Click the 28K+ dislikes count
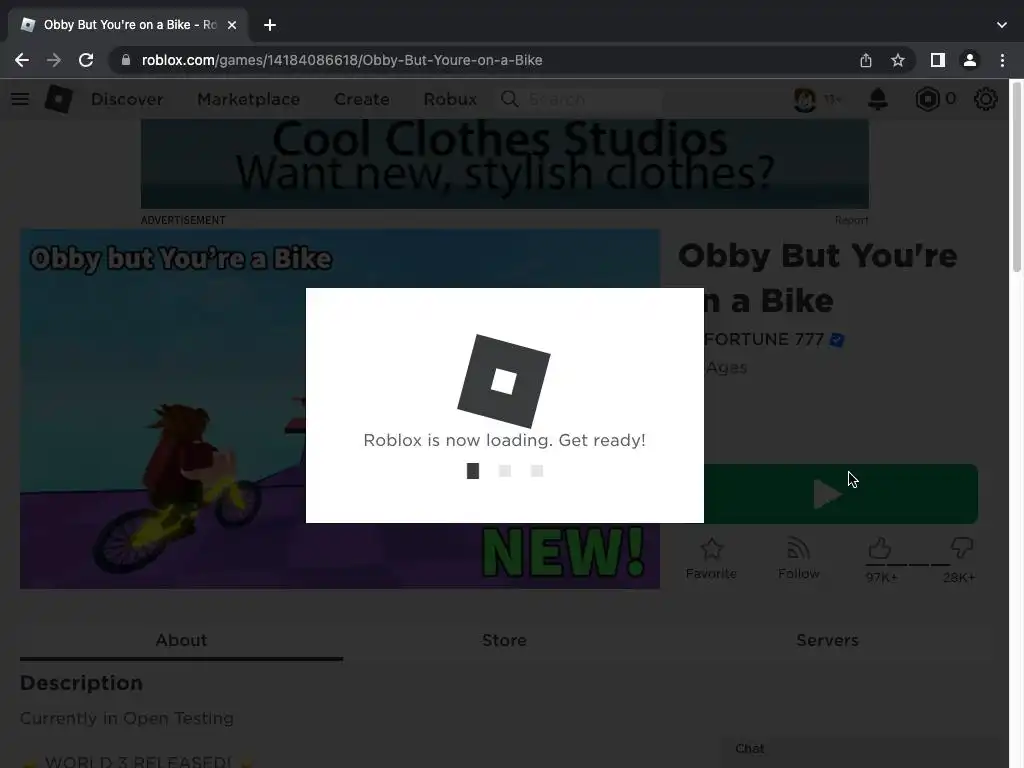Image resolution: width=1024 pixels, height=768 pixels. pos(959,577)
